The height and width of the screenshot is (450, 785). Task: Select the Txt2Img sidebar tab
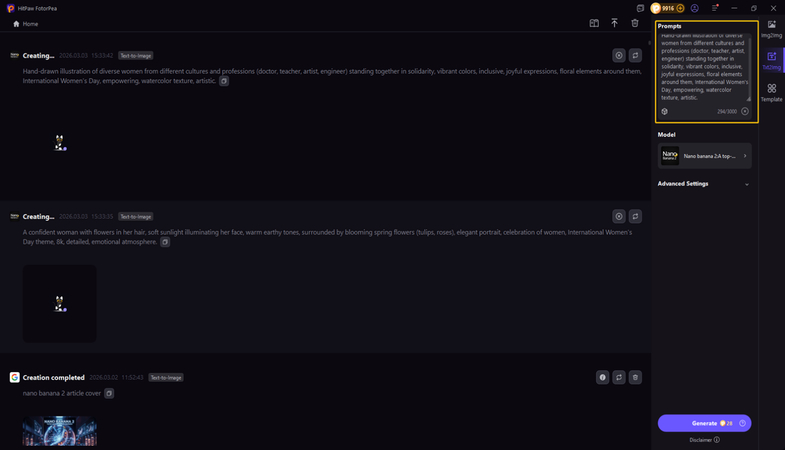[x=771, y=60]
